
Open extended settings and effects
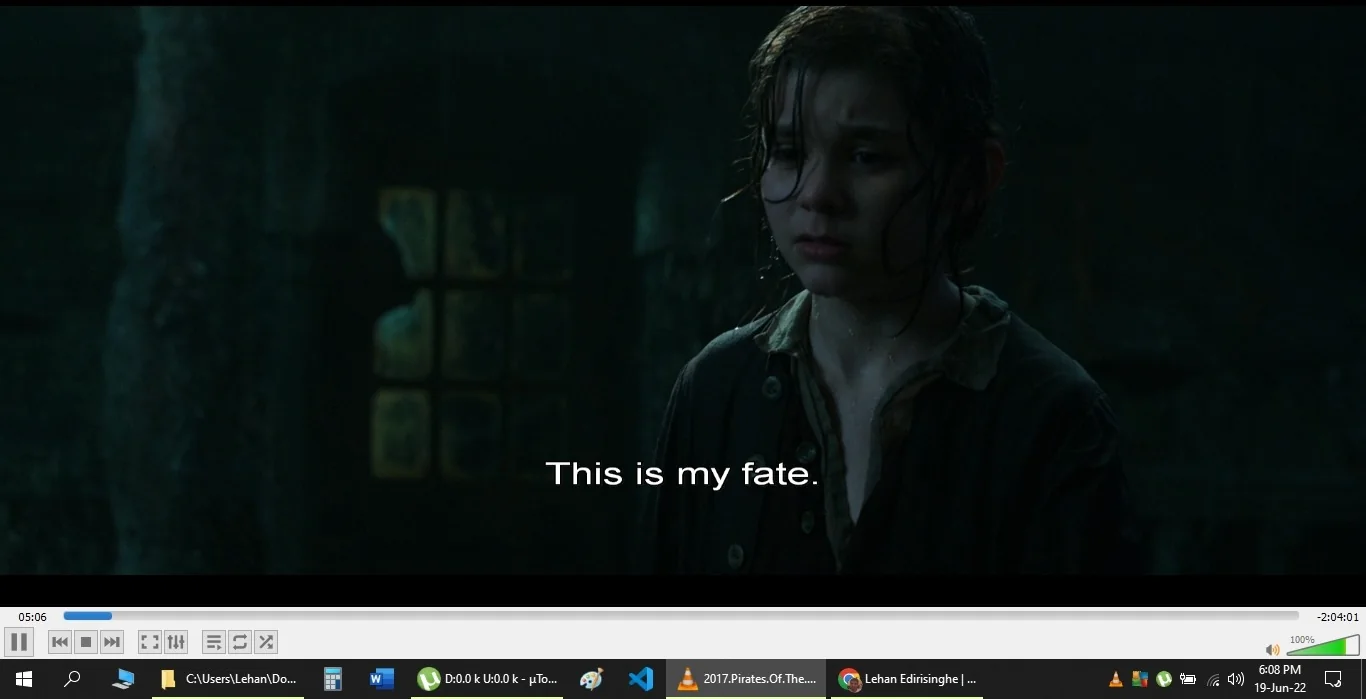tap(176, 642)
